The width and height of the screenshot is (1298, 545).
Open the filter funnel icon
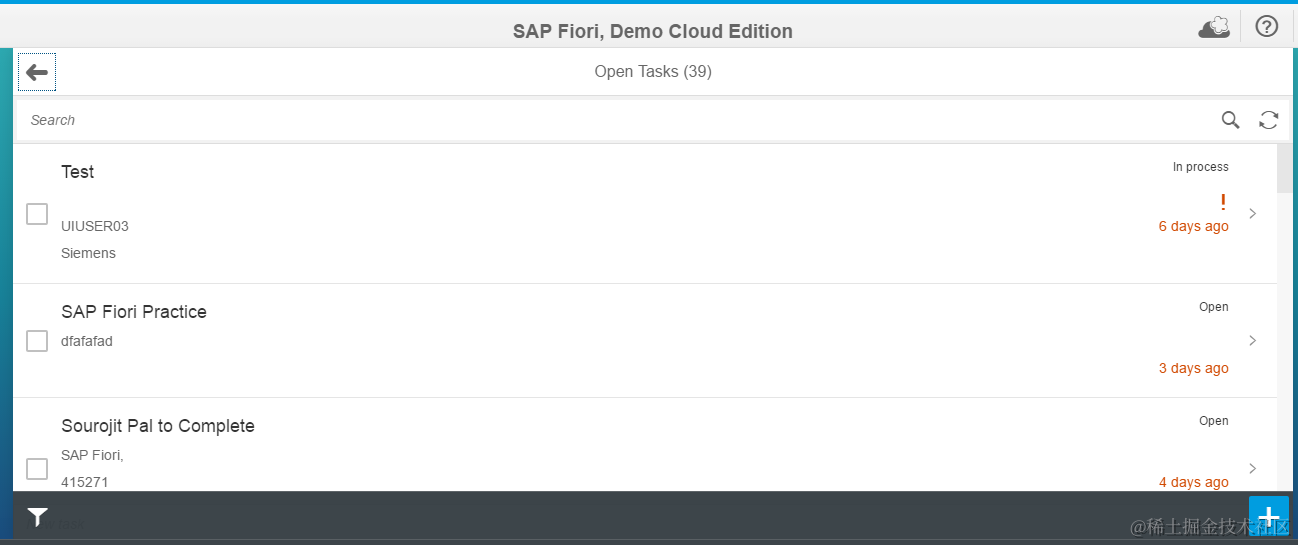point(37,517)
